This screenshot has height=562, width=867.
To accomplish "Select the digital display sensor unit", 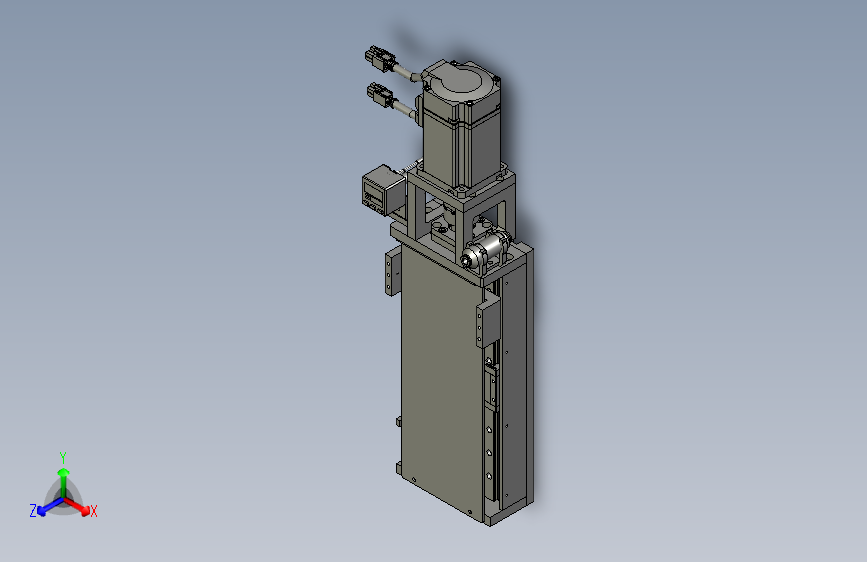I will coord(383,191).
